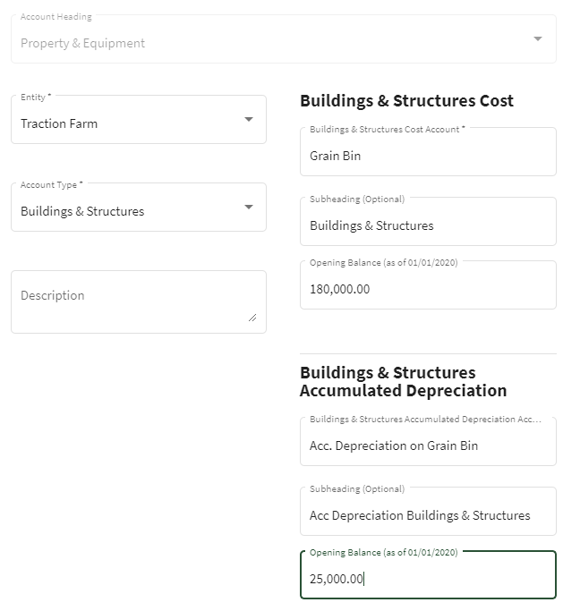The image size is (580, 611).
Task: Click the Entity field label
Action: [x=35, y=97]
